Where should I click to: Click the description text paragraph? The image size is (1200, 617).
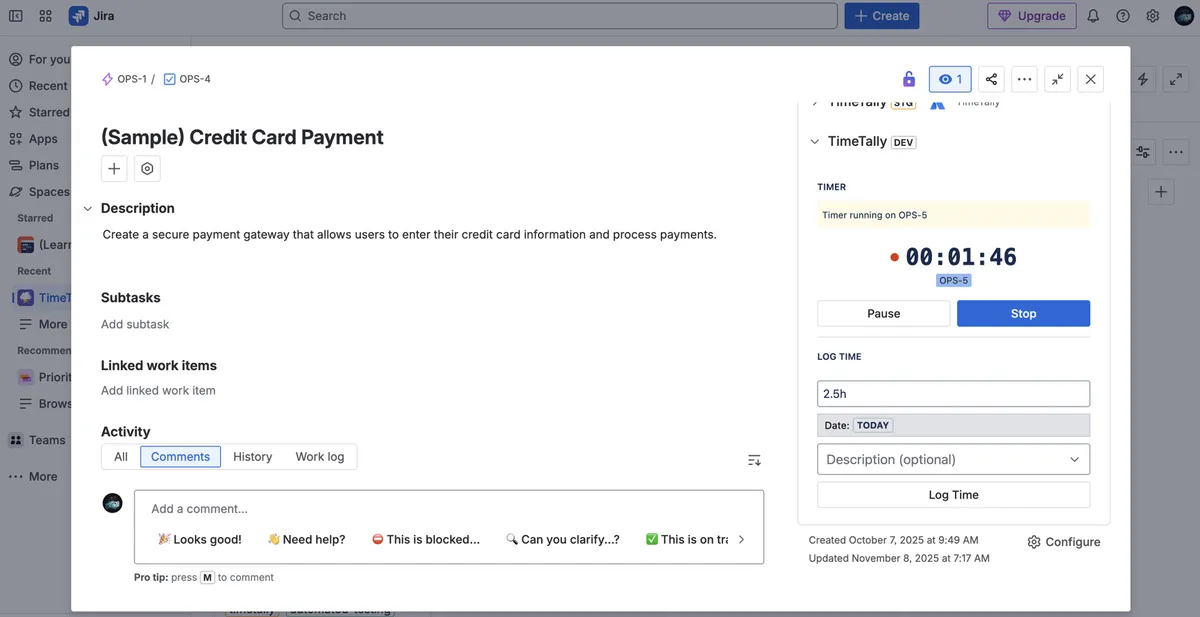[410, 235]
